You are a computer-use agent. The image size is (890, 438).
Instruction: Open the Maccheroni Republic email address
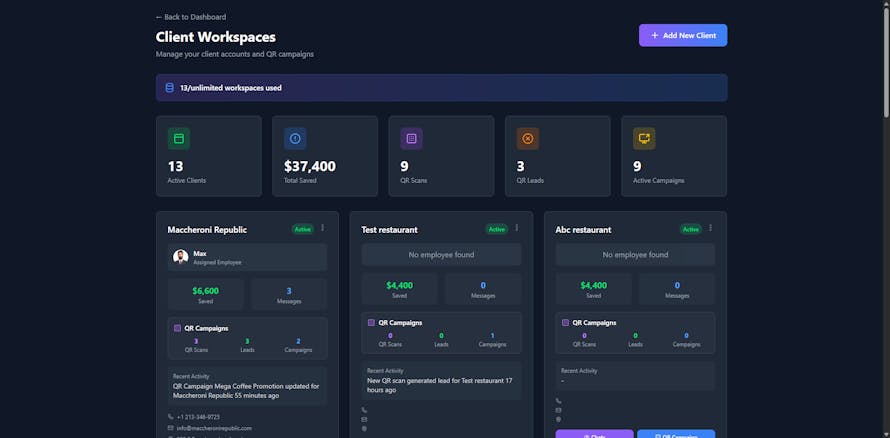[214, 428]
